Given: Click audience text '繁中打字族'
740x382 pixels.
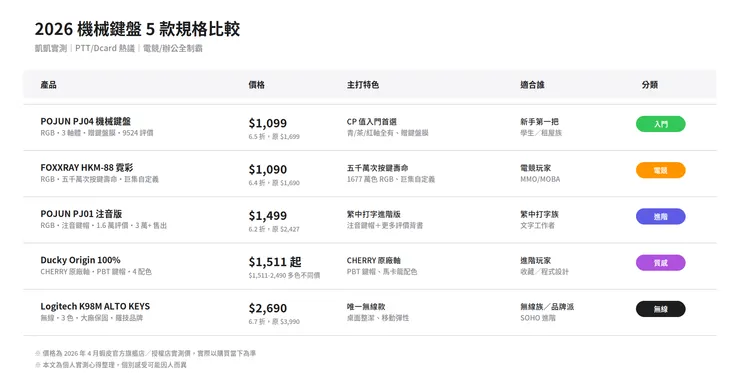Looking at the screenshot, I should pos(539,214).
